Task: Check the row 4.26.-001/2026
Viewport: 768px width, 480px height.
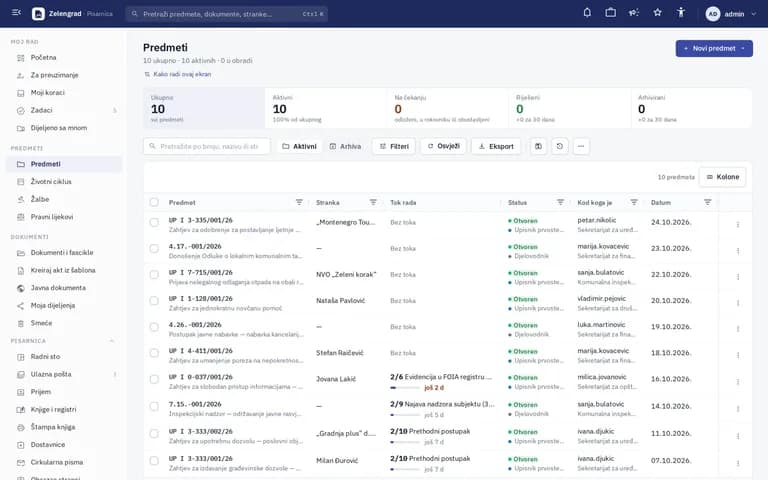Action: (154, 327)
